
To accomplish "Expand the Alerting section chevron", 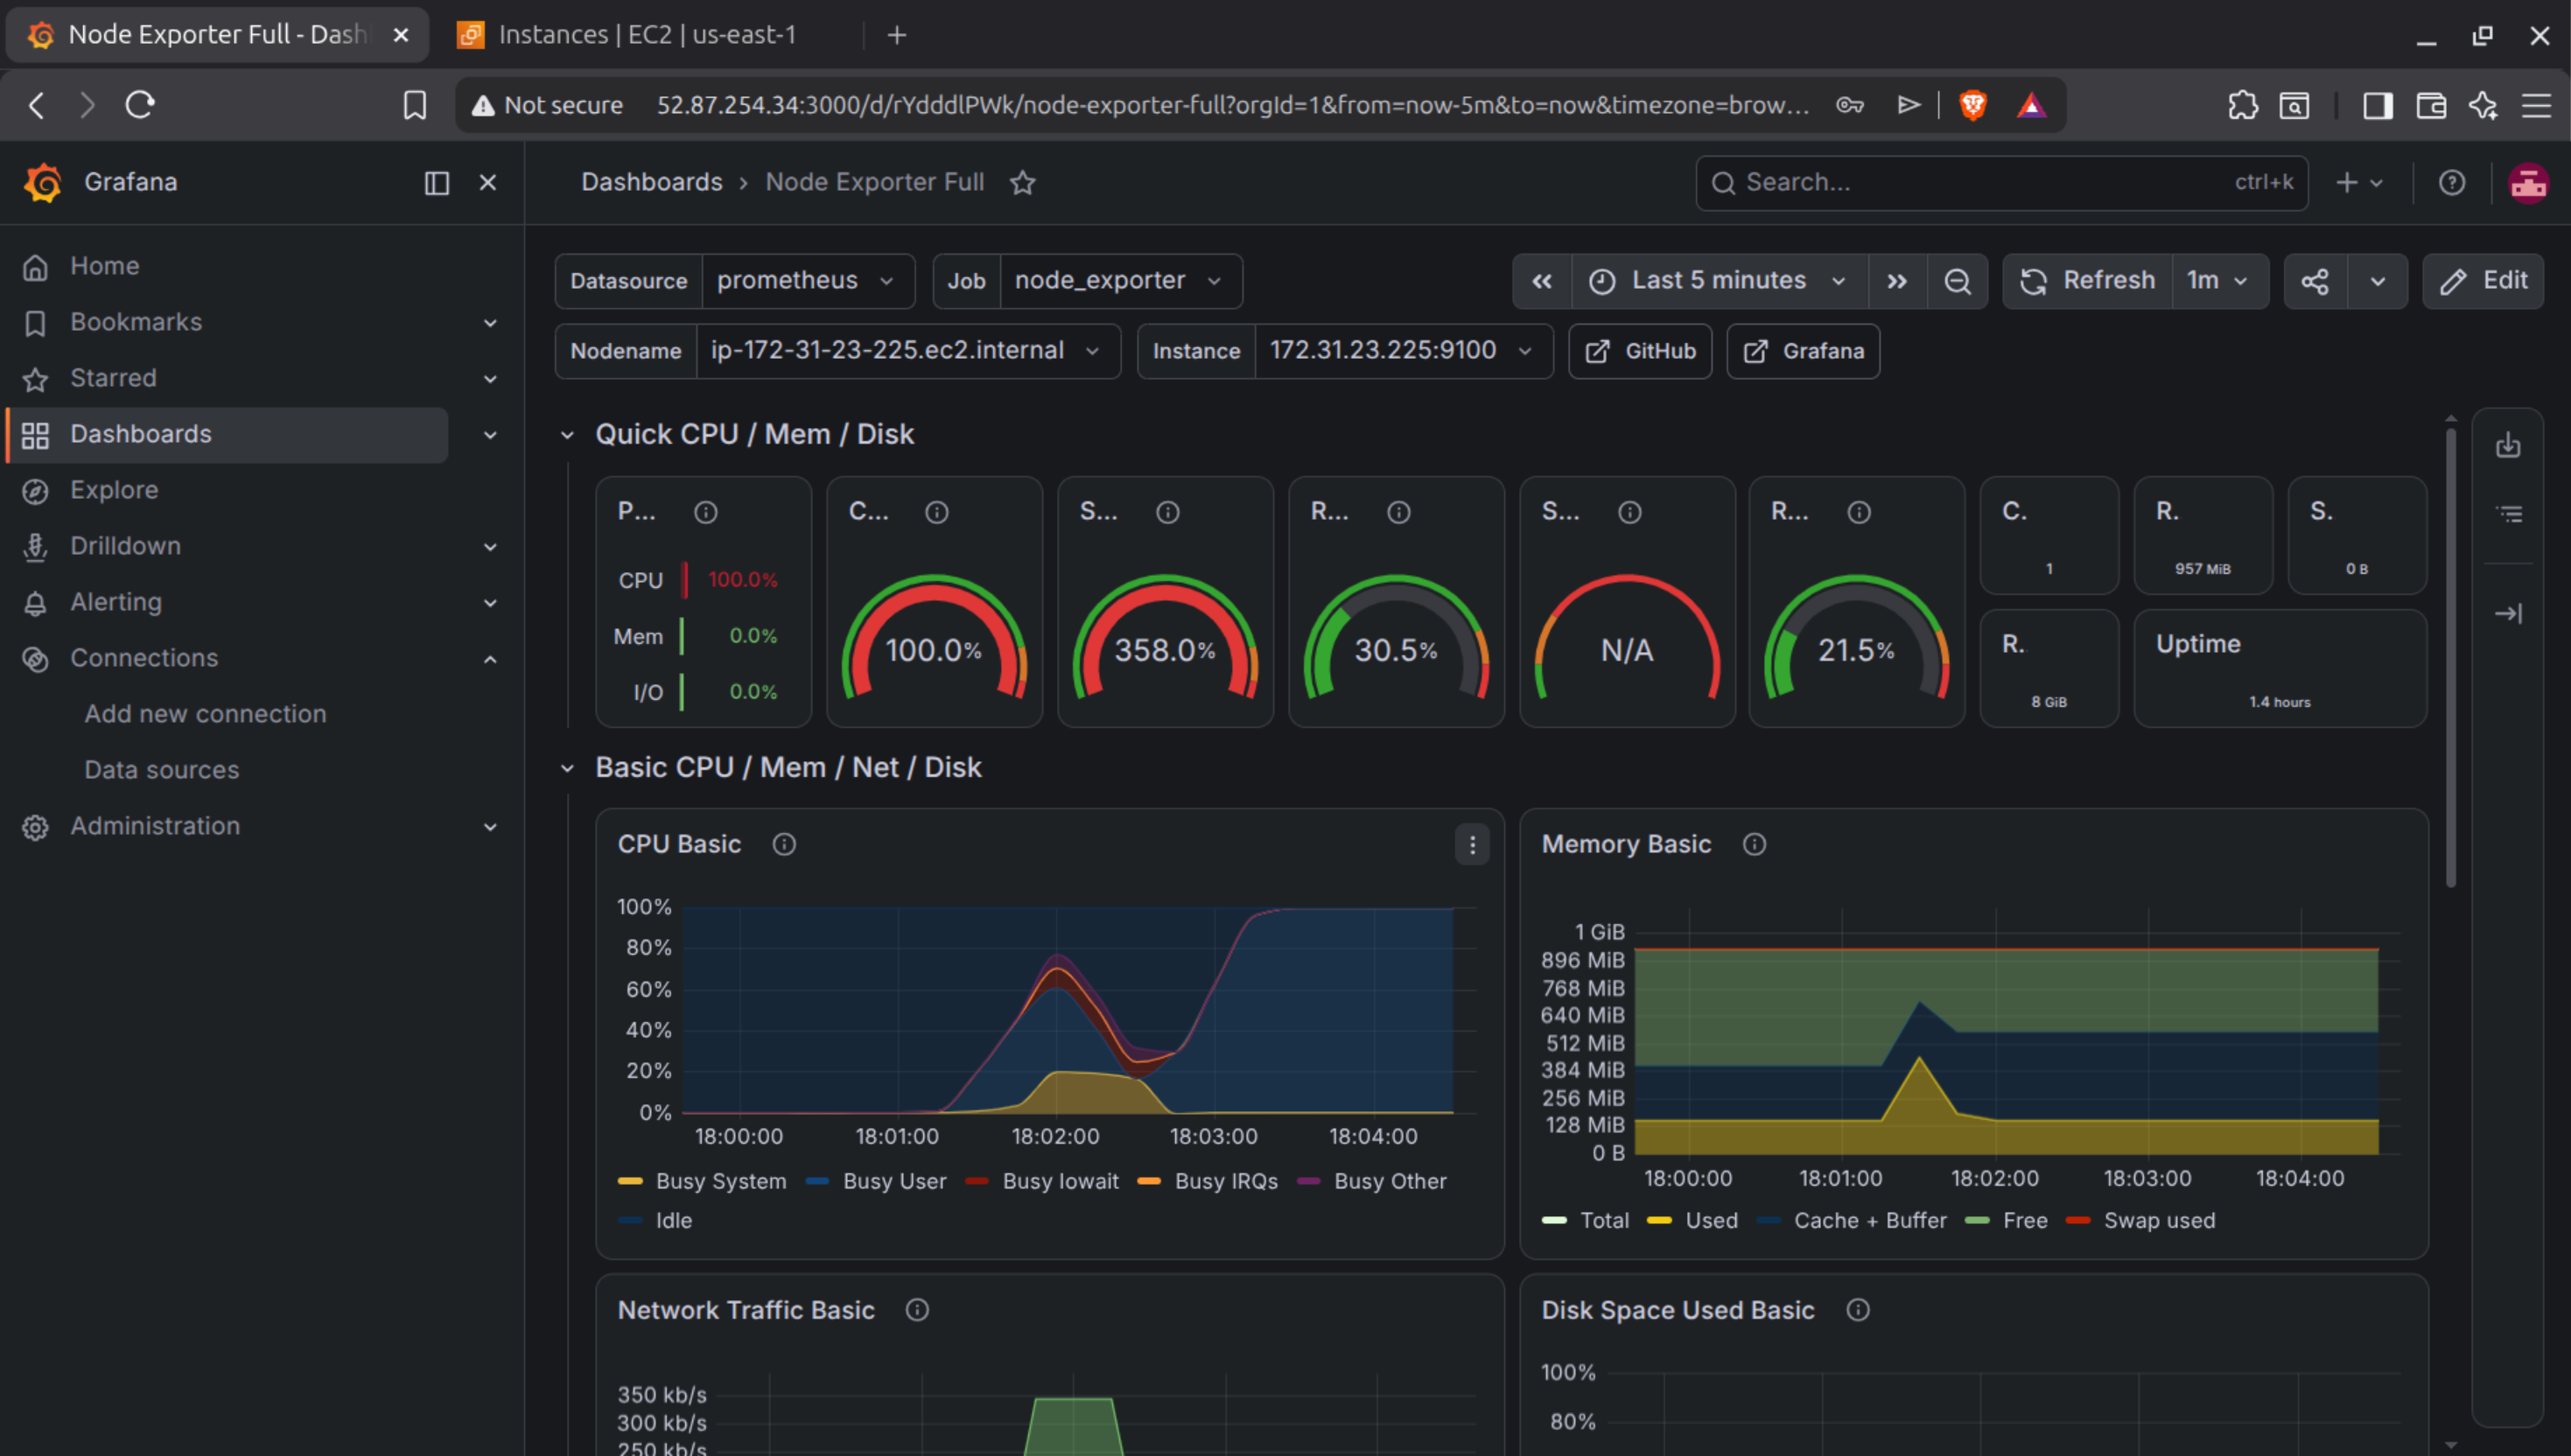I will pos(490,603).
